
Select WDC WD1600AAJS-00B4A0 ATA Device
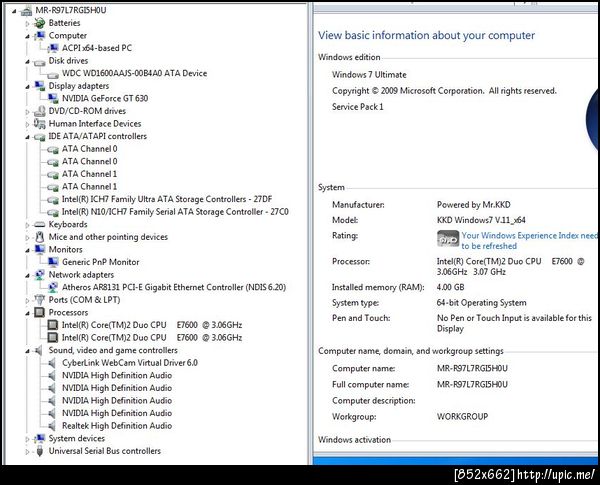pyautogui.click(x=135, y=73)
